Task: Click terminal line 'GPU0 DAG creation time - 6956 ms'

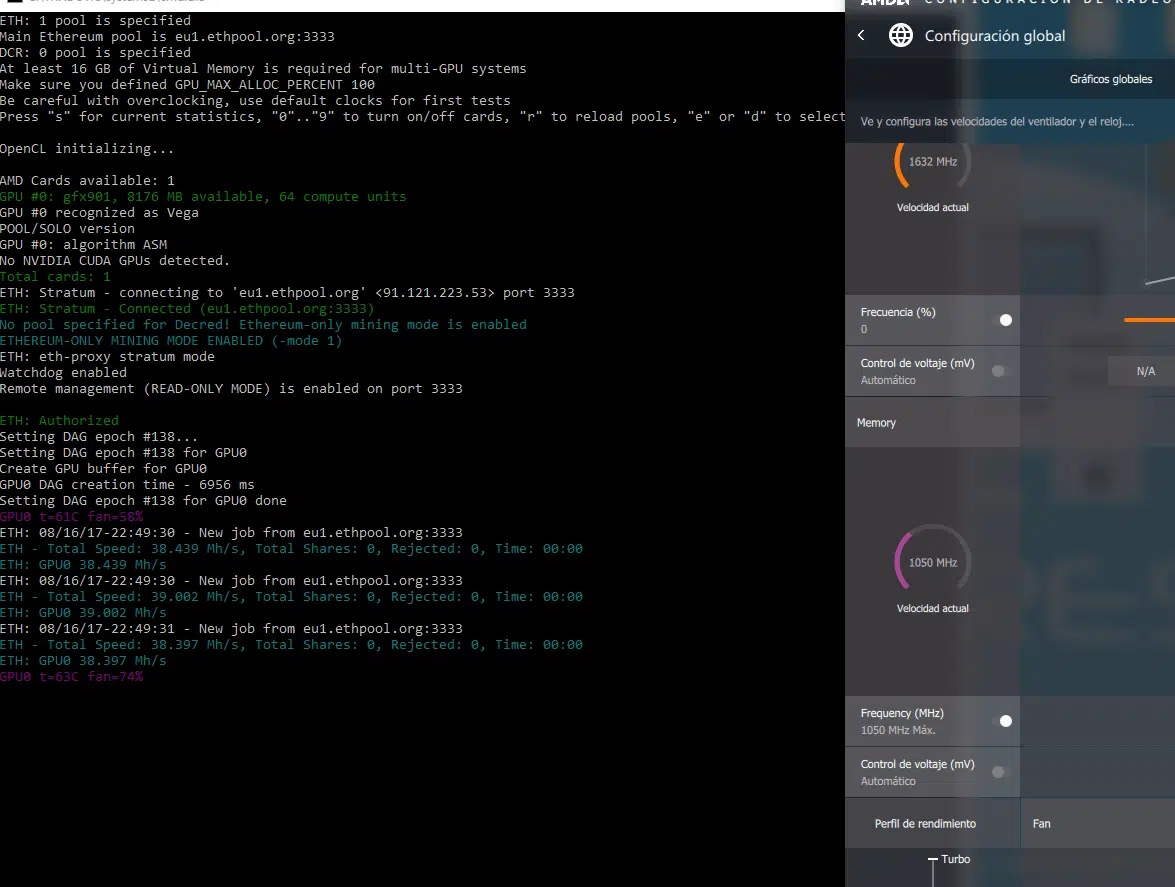Action: click(x=127, y=485)
